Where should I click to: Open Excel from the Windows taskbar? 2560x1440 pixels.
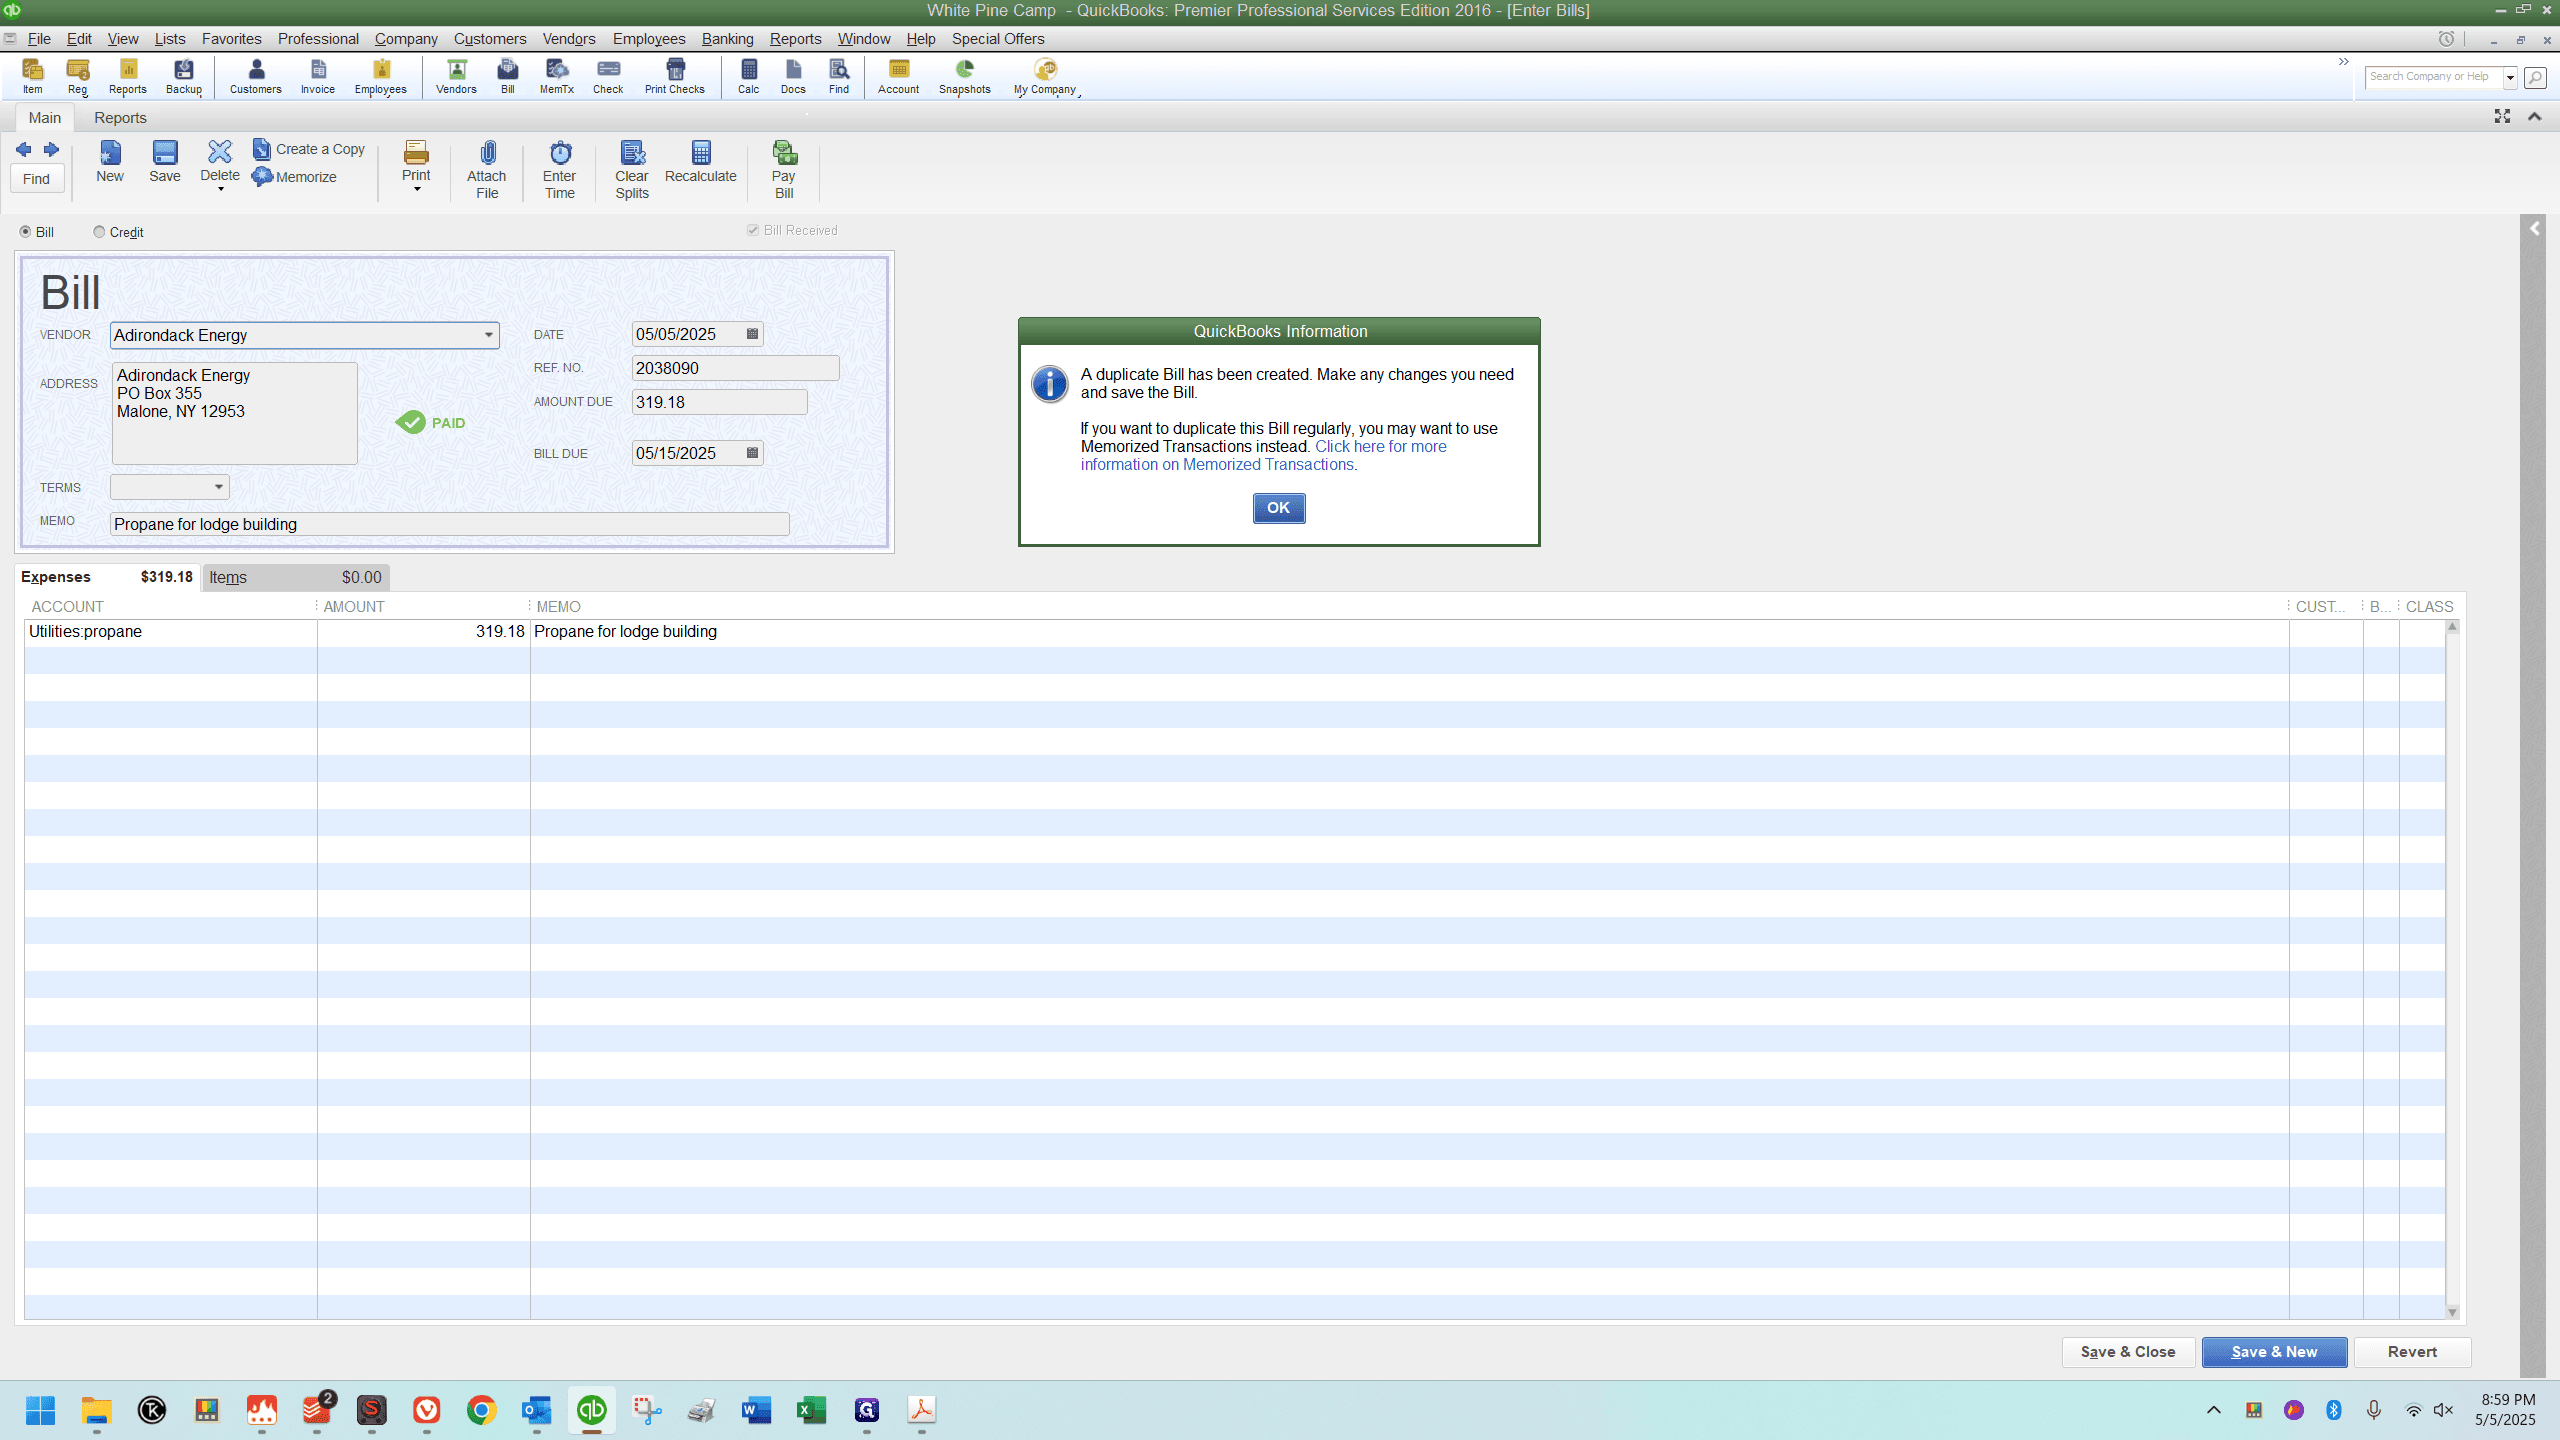(811, 1410)
